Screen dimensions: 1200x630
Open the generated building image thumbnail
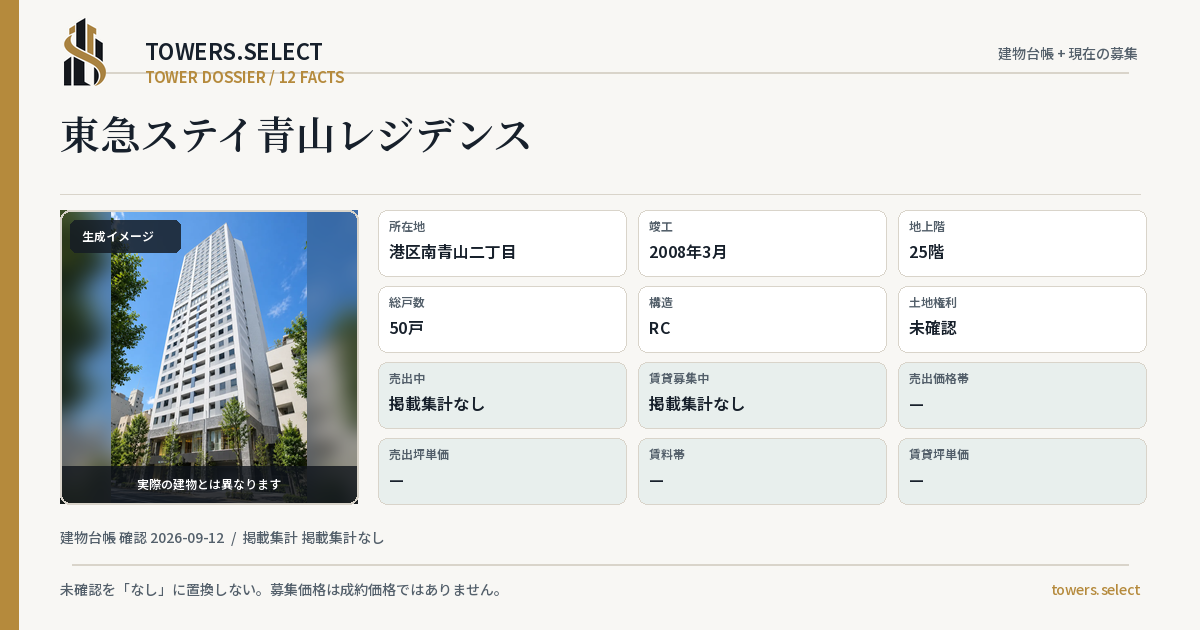(209, 357)
